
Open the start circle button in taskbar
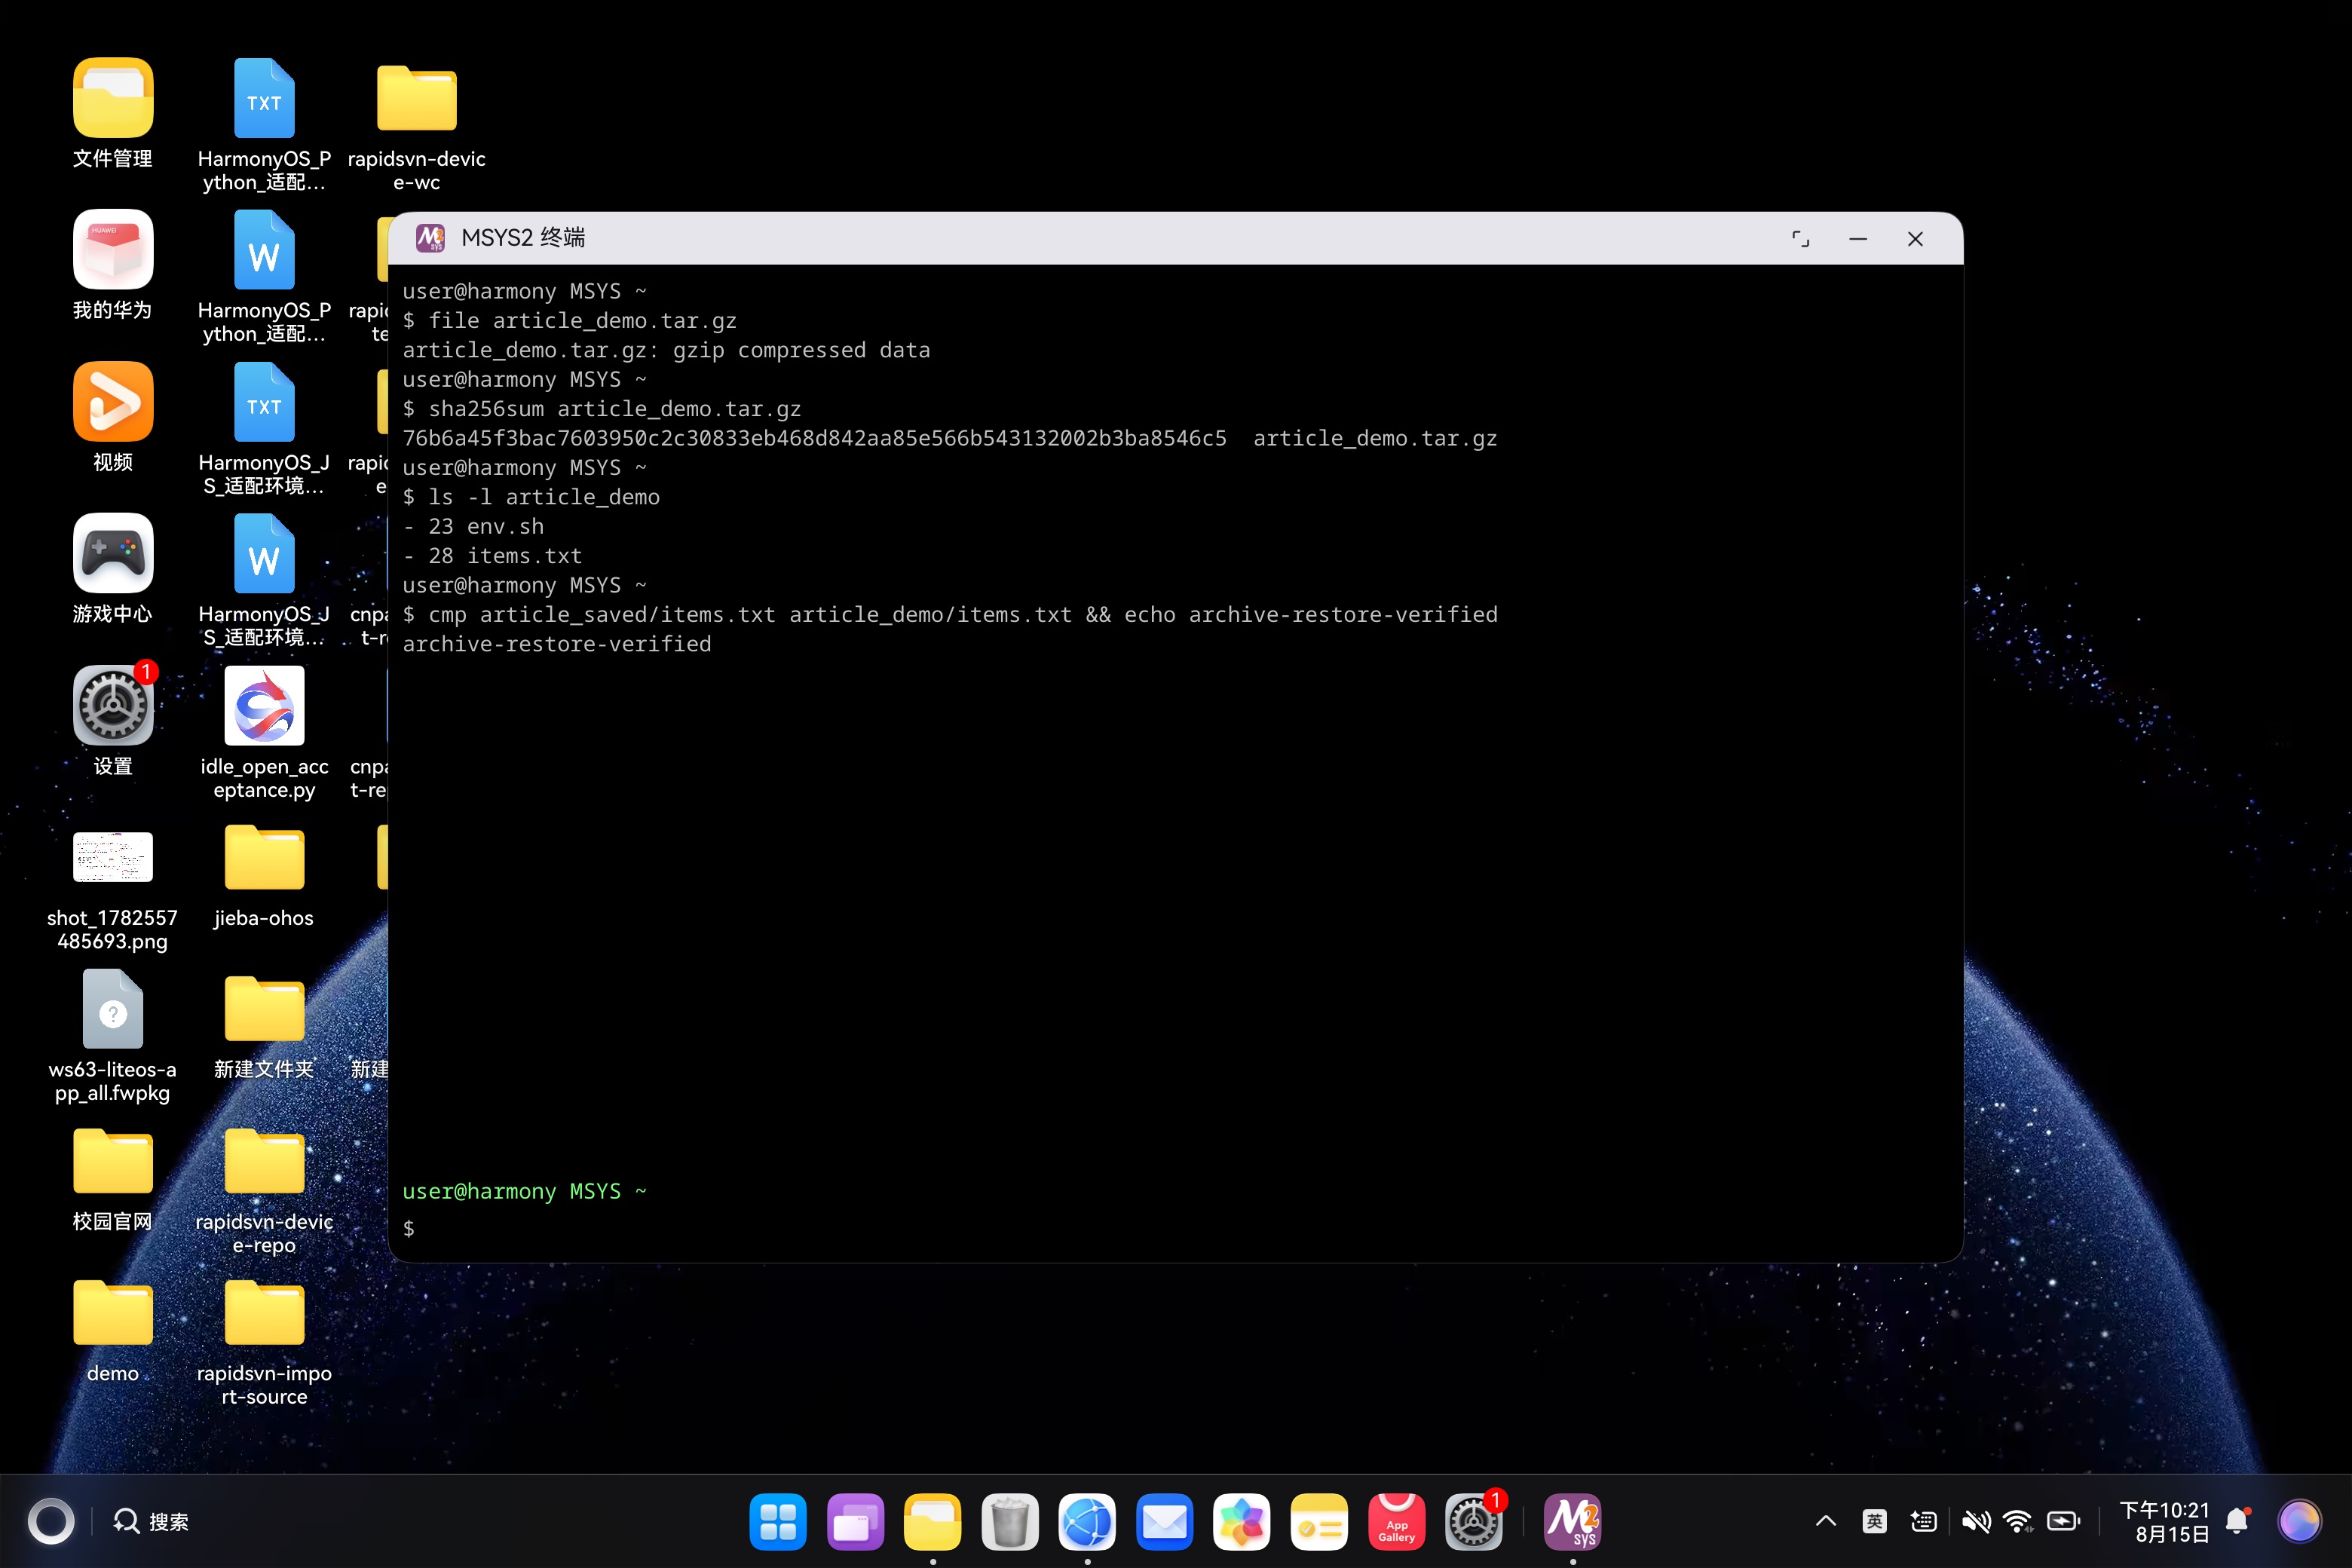(51, 1521)
